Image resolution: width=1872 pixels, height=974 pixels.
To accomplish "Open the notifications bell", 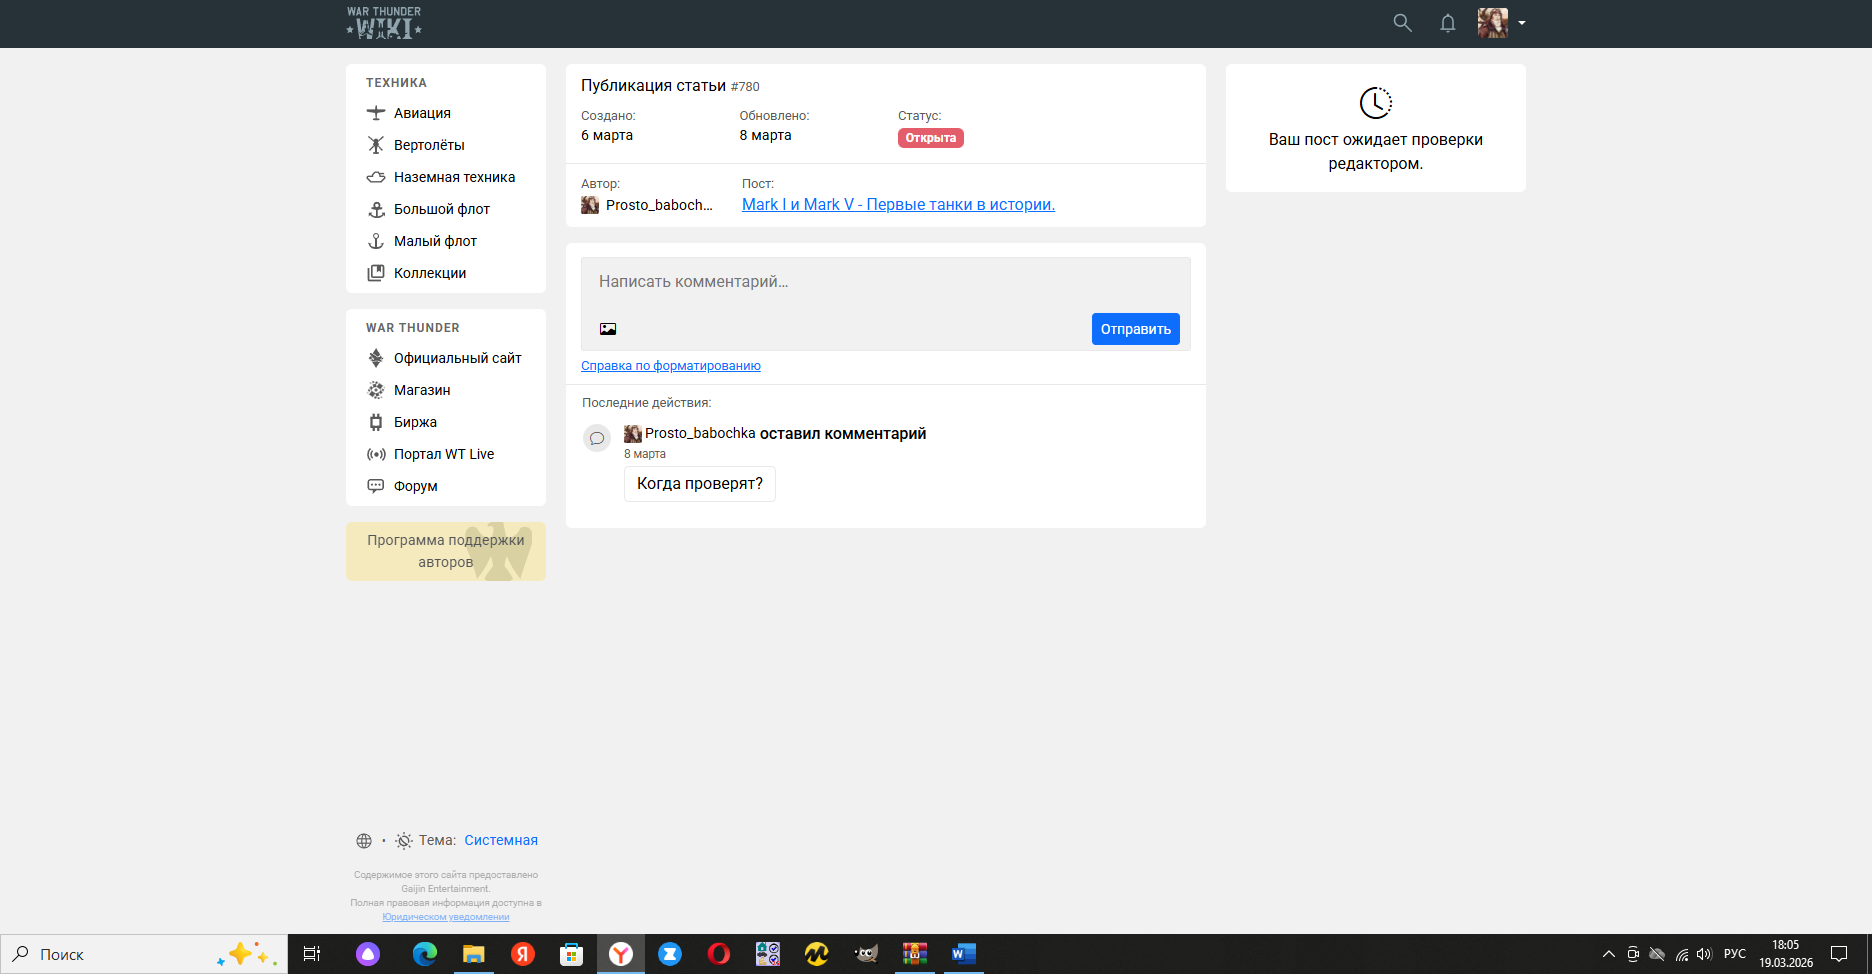I will pyautogui.click(x=1447, y=23).
